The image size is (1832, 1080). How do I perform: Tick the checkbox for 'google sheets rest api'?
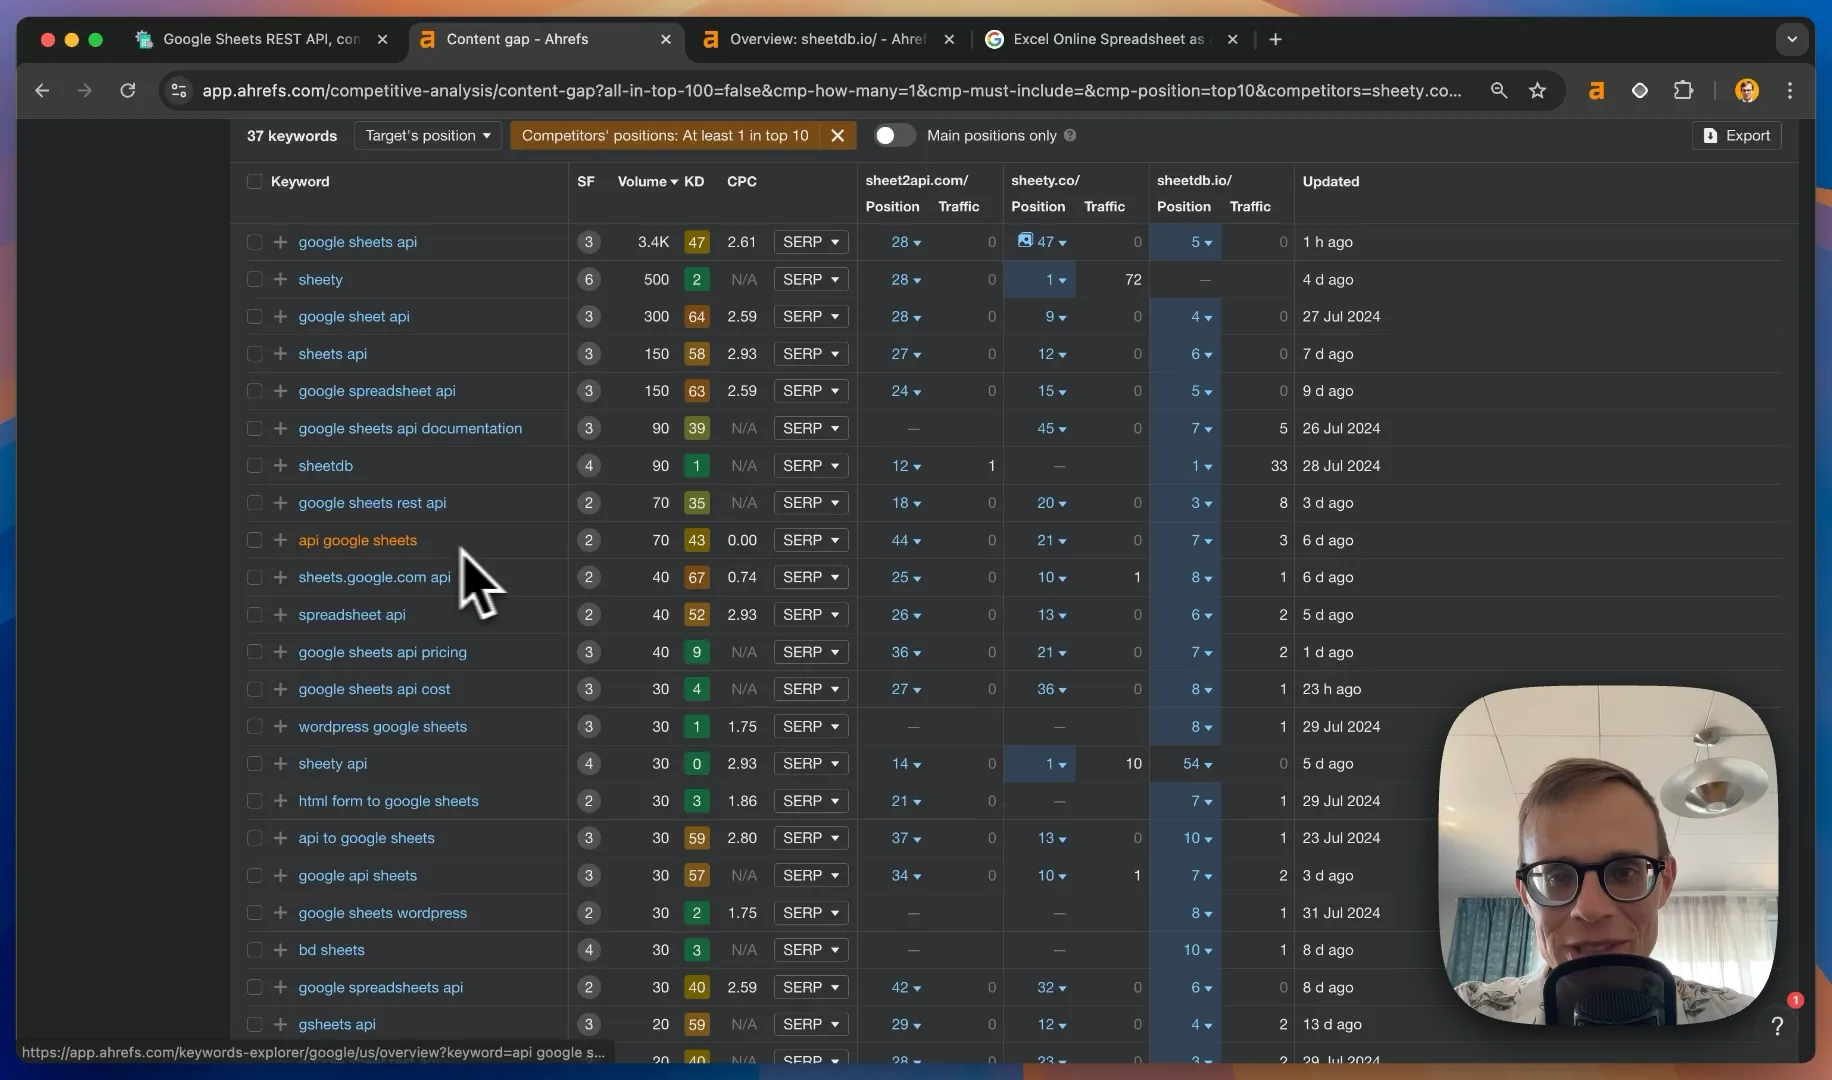pos(254,503)
